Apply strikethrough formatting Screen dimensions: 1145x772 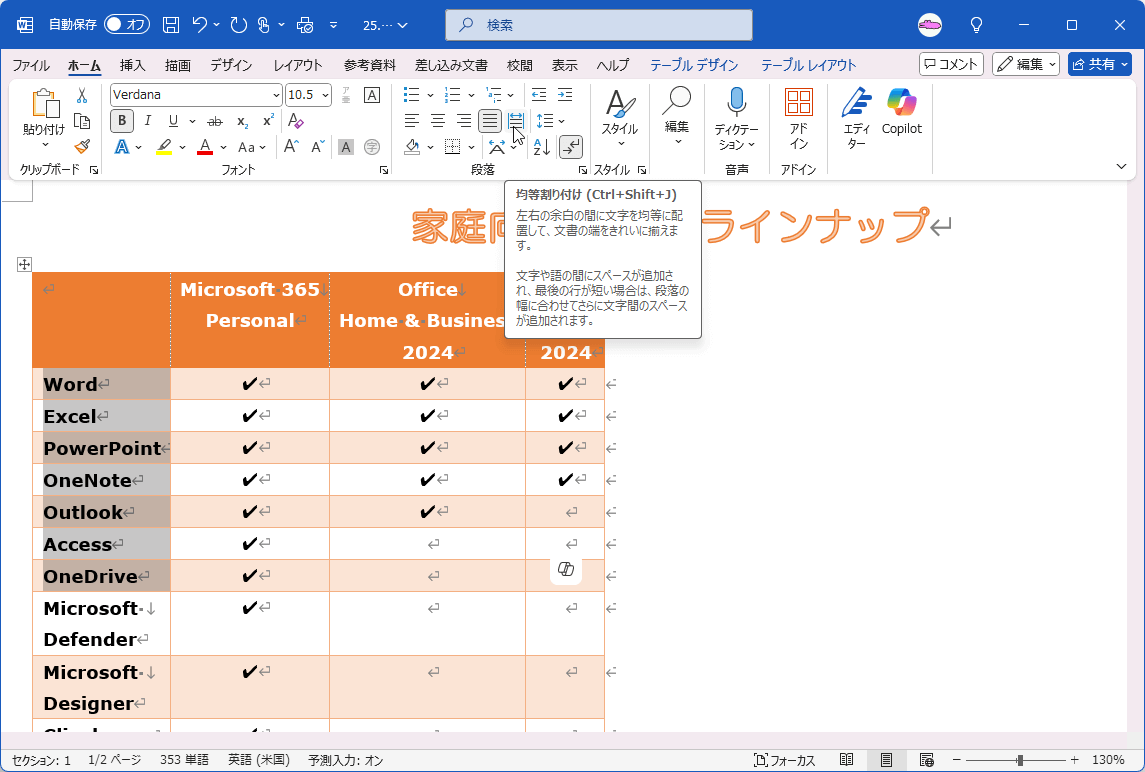pyautogui.click(x=215, y=121)
